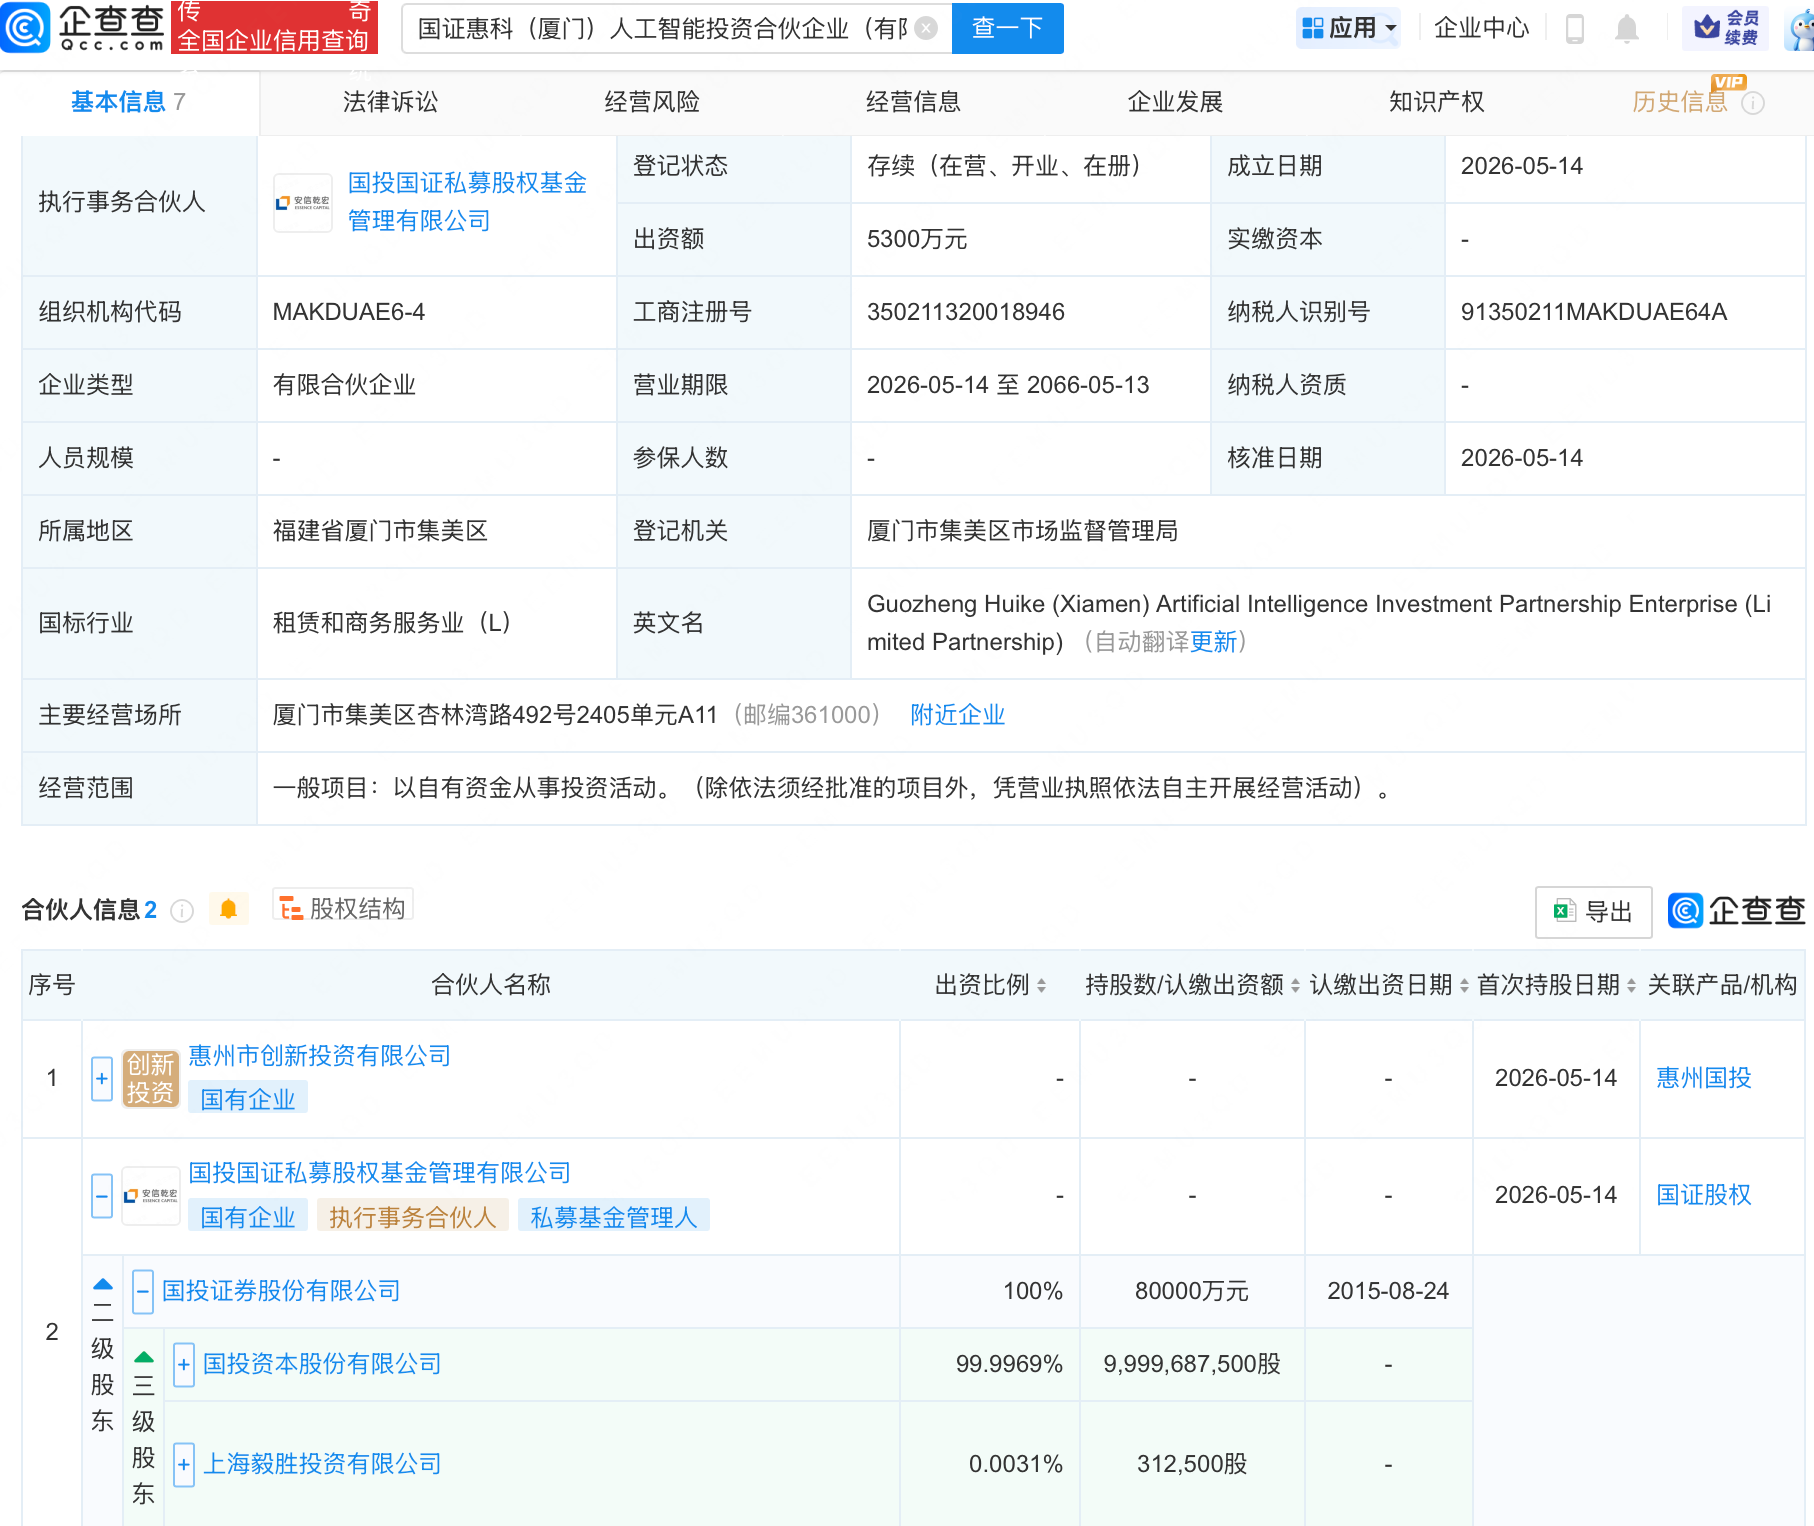Screen dimensions: 1814x1526
Task: Click 更新 for the auto-translated English name
Action: (x=1213, y=642)
